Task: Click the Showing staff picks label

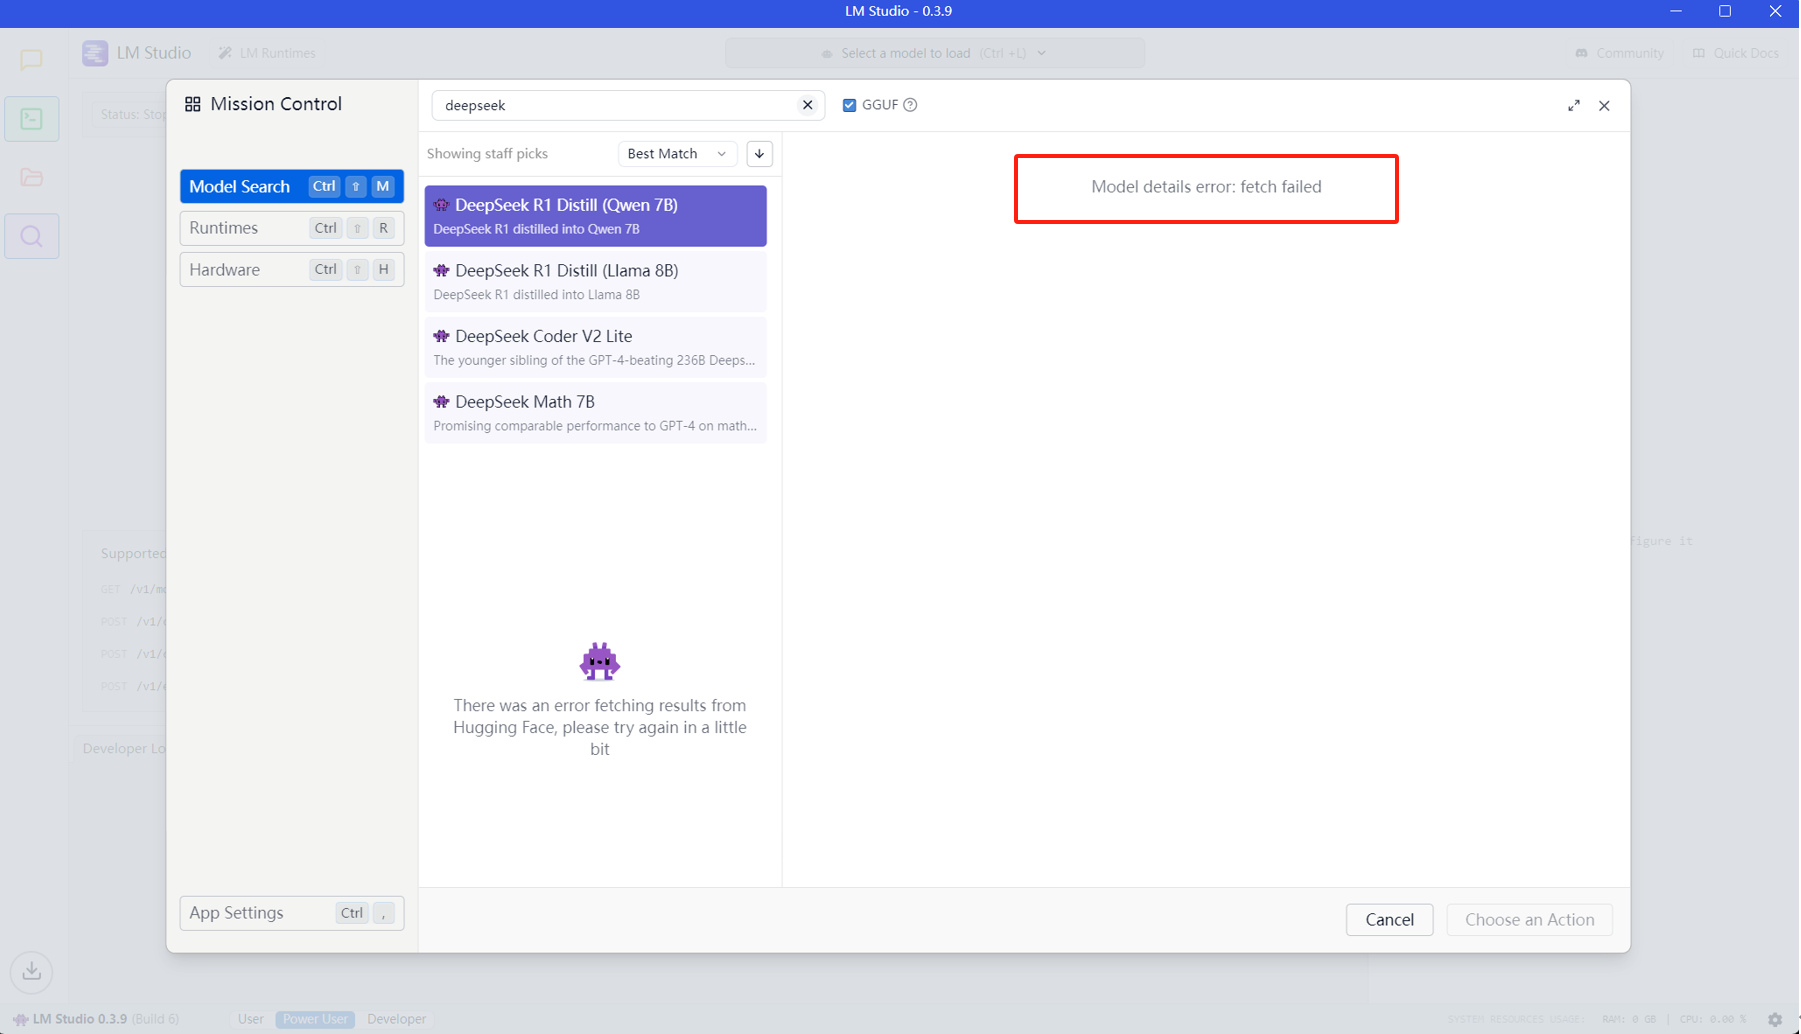Action: tap(488, 154)
